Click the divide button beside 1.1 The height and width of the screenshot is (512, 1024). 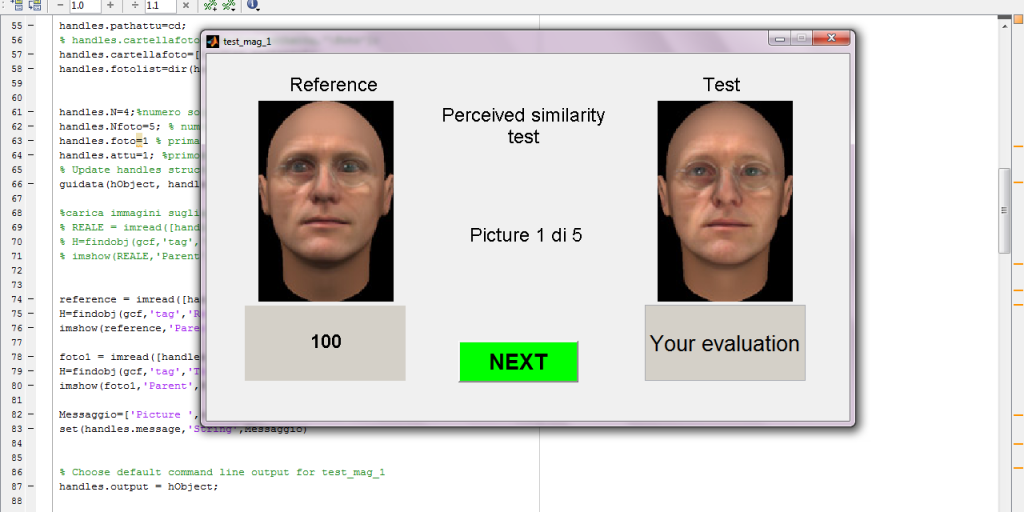pyautogui.click(x=135, y=6)
